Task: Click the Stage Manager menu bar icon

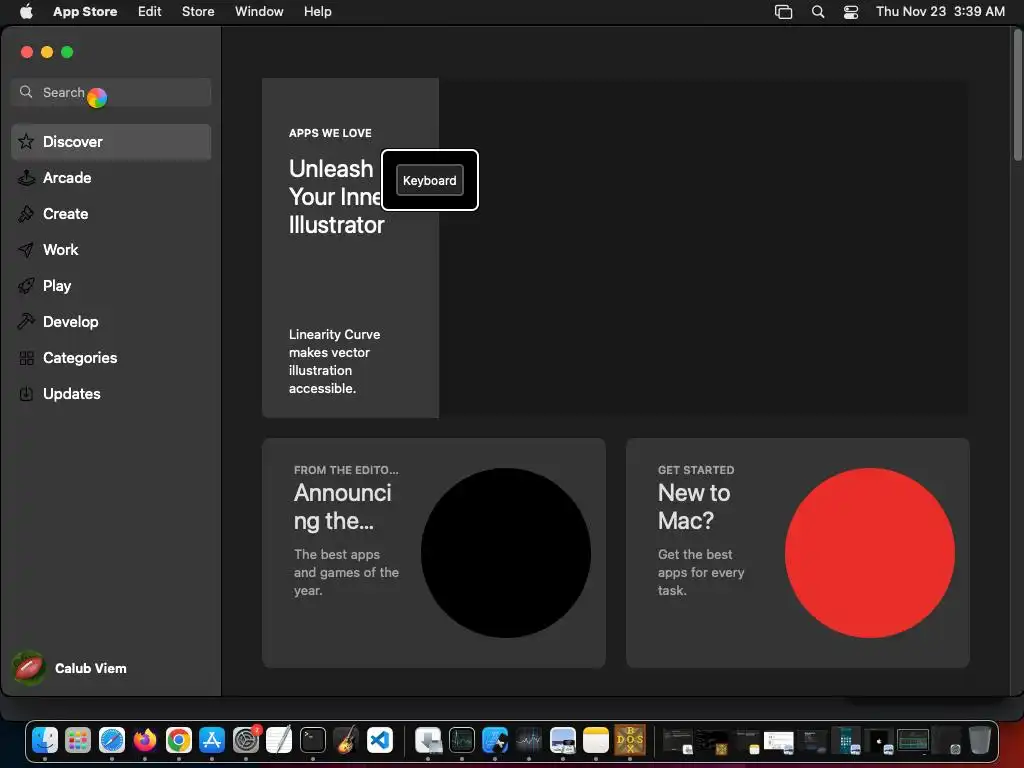Action: (x=783, y=12)
